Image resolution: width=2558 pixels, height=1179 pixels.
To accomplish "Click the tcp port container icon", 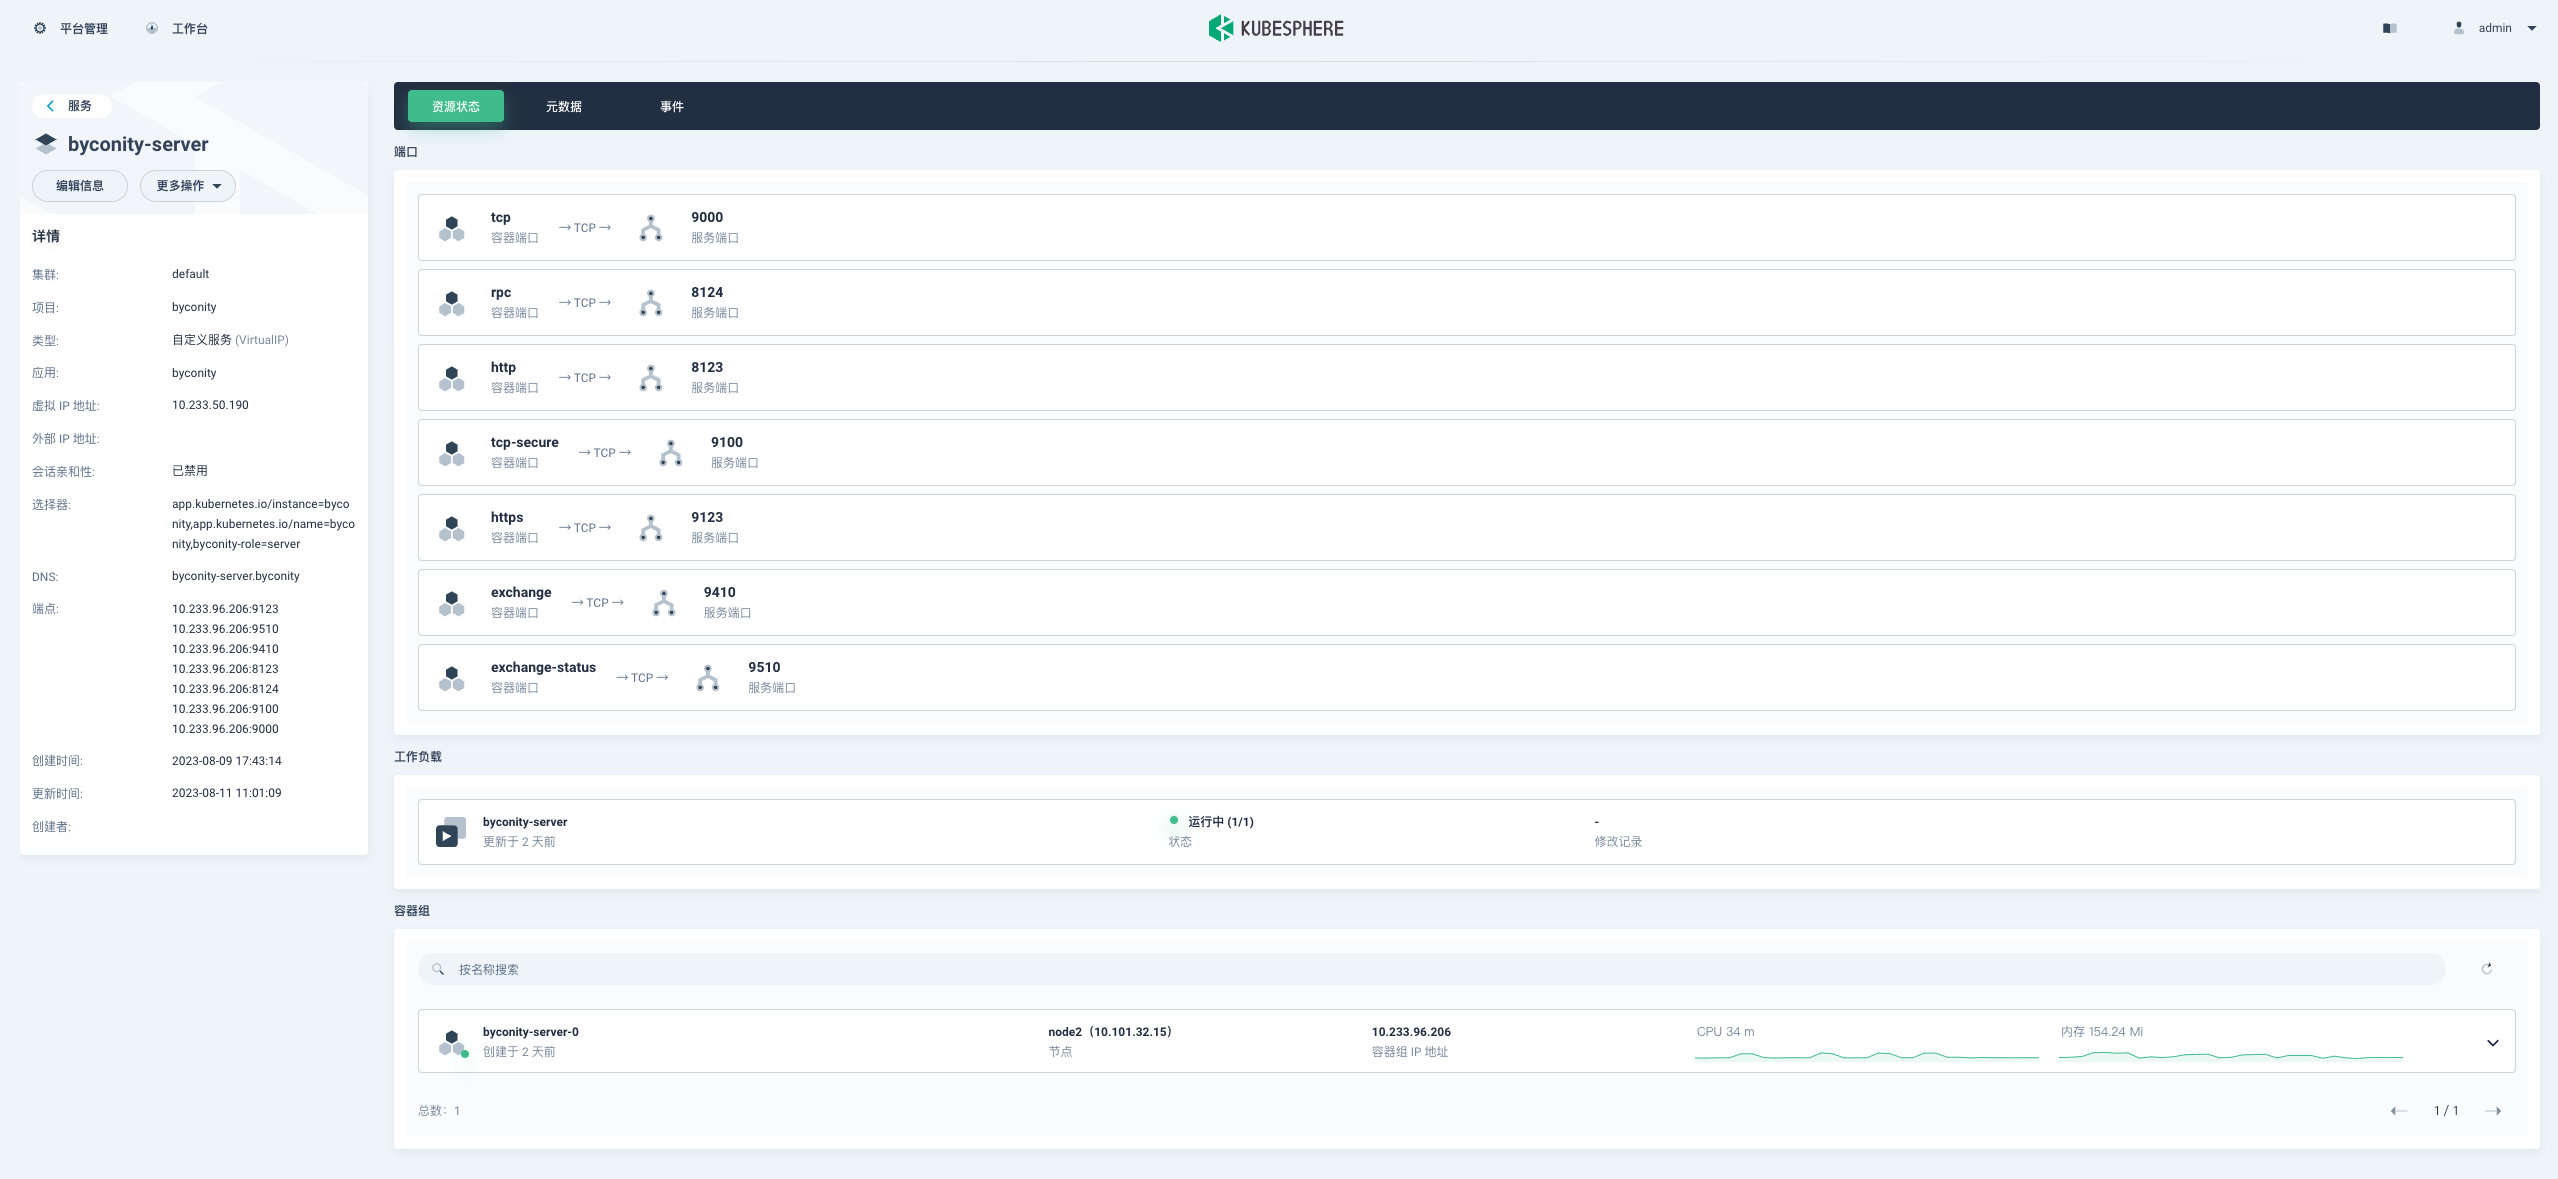I will pyautogui.click(x=452, y=228).
